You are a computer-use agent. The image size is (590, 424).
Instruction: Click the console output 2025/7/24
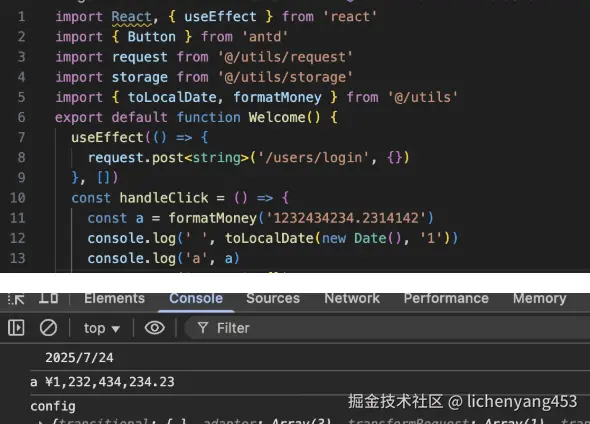(79, 357)
